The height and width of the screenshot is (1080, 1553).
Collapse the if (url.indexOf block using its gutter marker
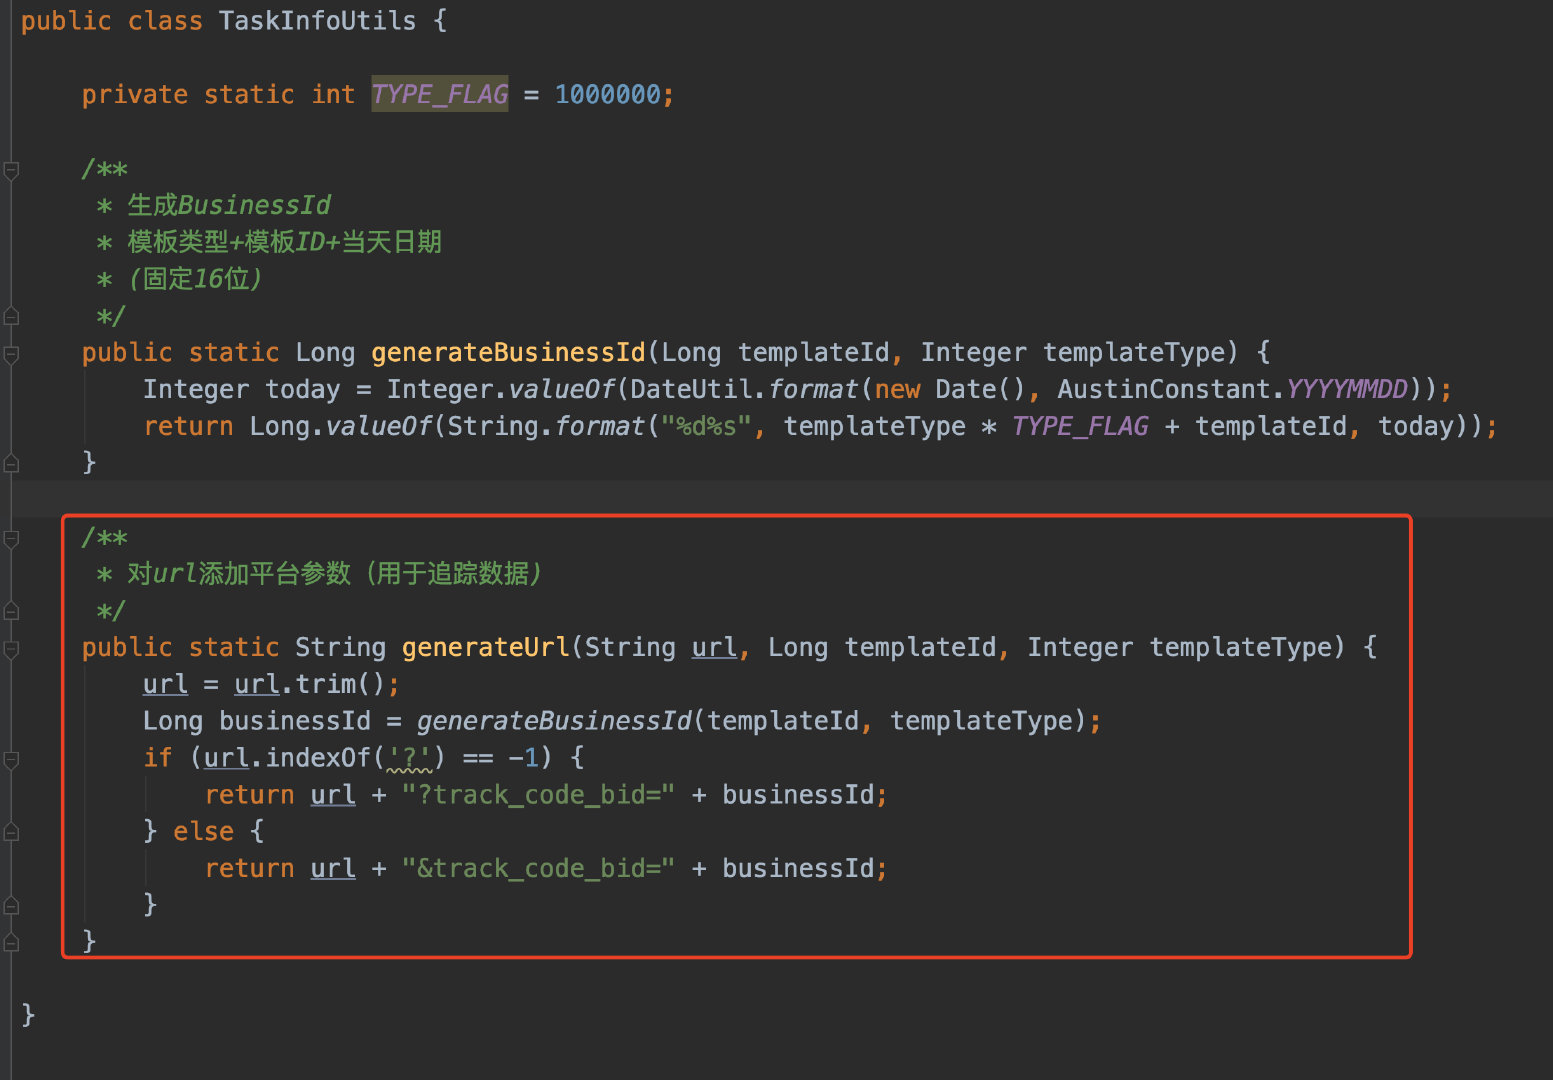[x=11, y=760]
